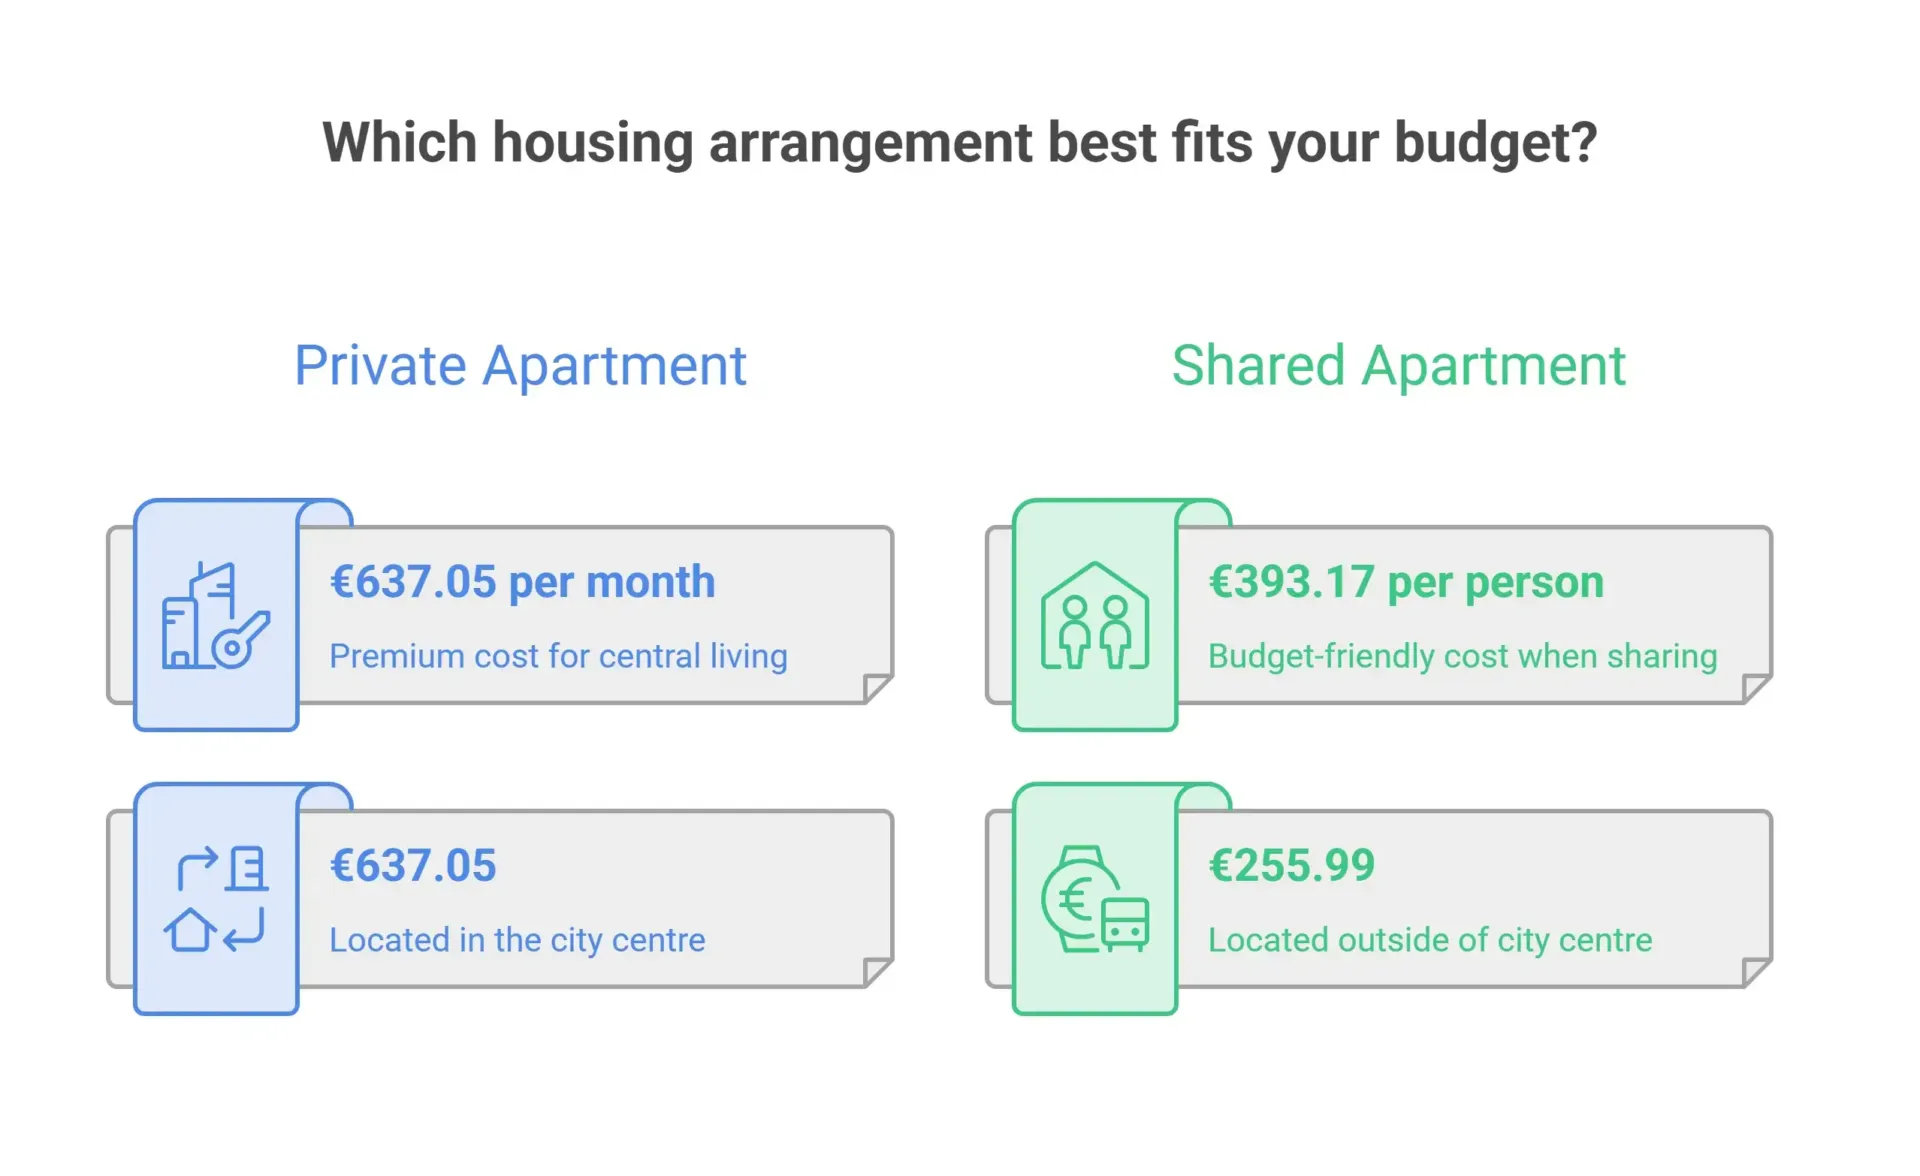Click the €393.17 per person text
Screen dimensions: 1920x1176
[1406, 582]
